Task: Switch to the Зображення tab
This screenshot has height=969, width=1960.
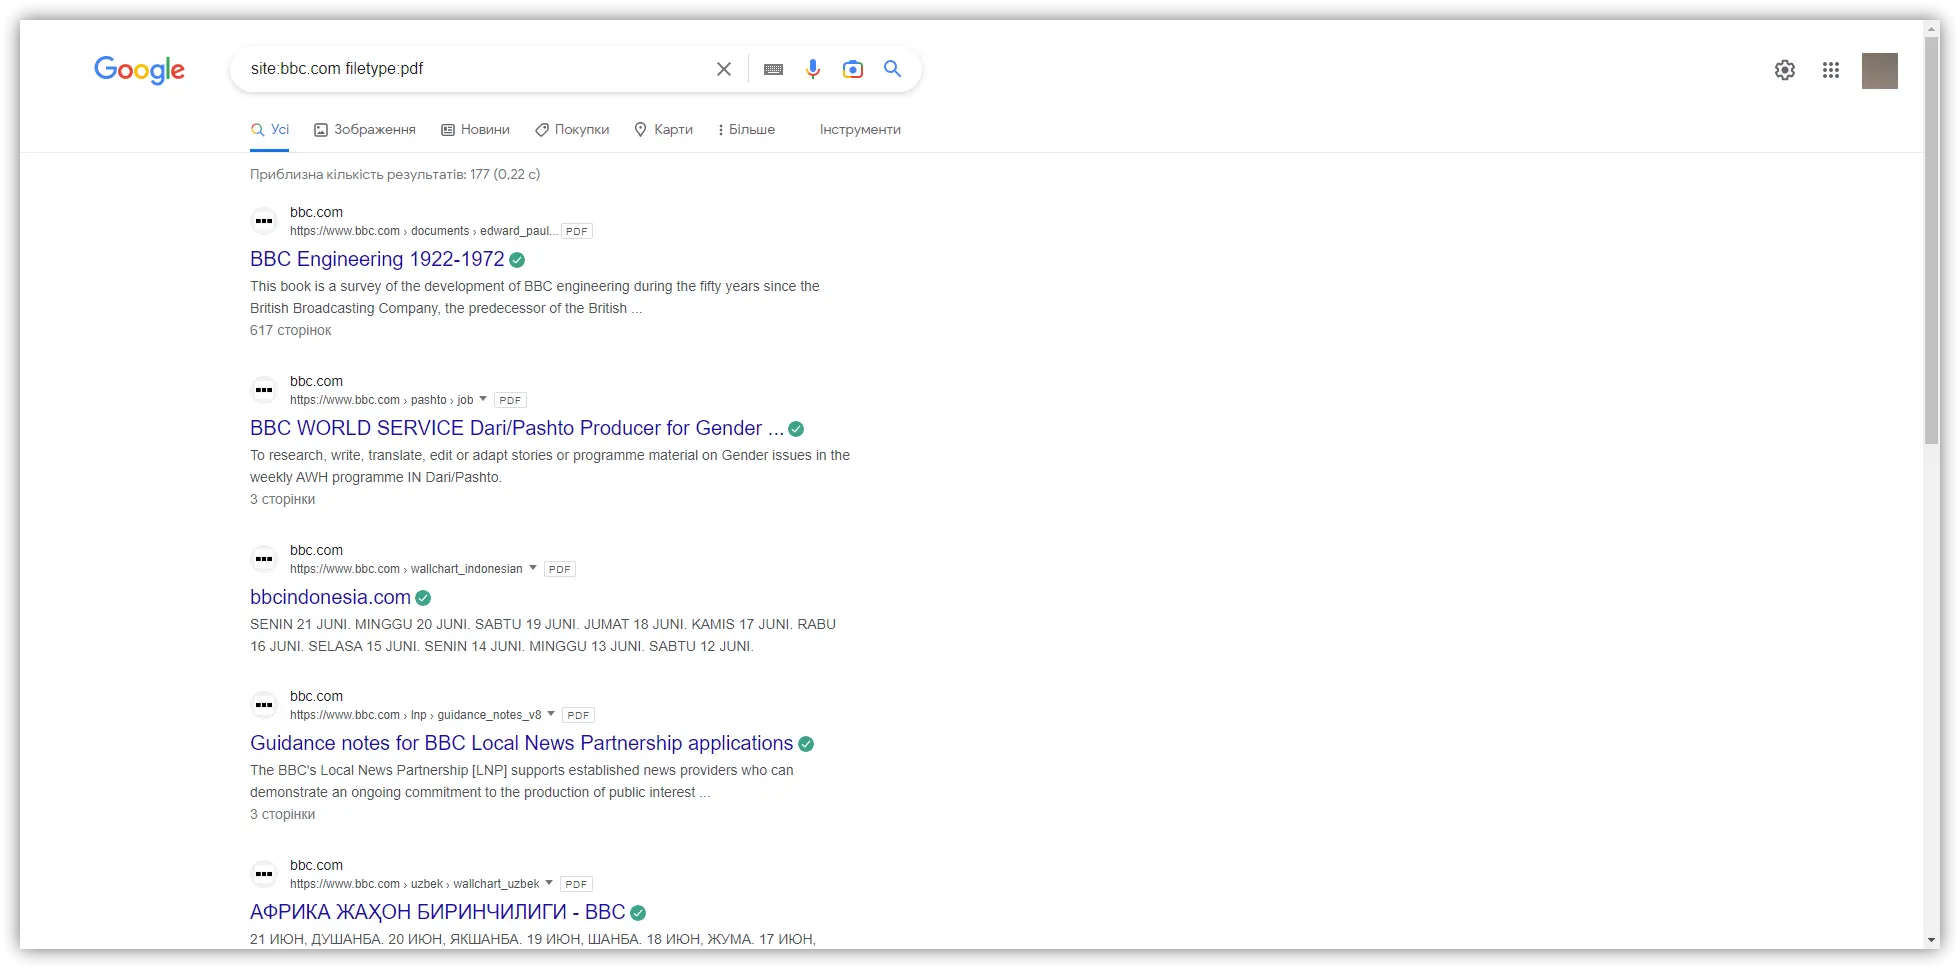Action: tap(365, 130)
